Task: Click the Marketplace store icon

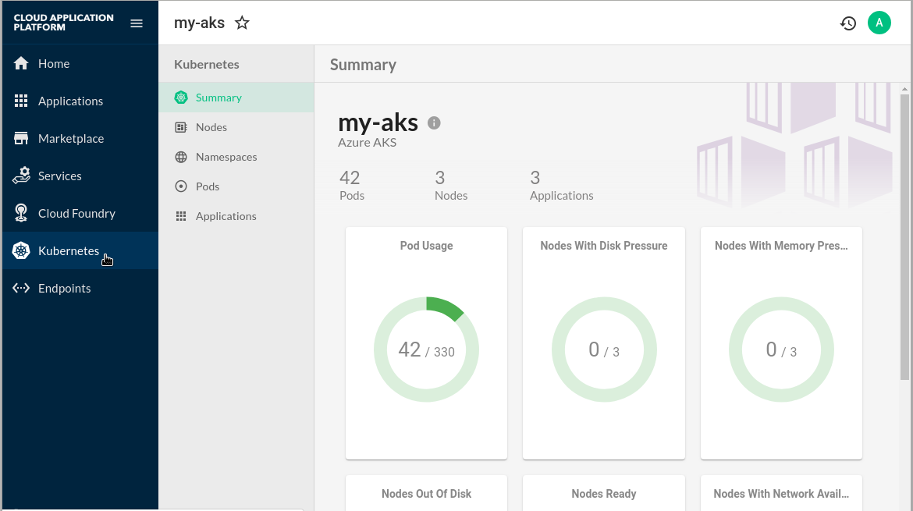Action: [x=21, y=138]
